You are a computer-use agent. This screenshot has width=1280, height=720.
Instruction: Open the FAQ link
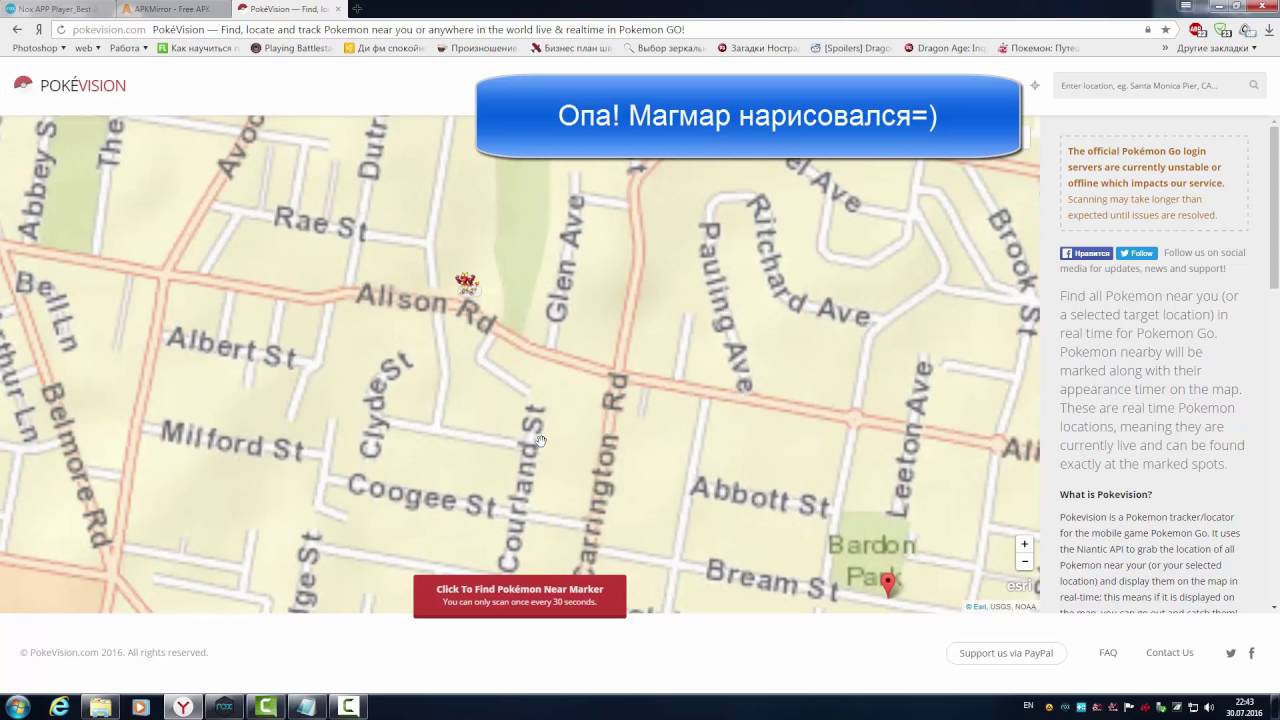click(x=1108, y=653)
